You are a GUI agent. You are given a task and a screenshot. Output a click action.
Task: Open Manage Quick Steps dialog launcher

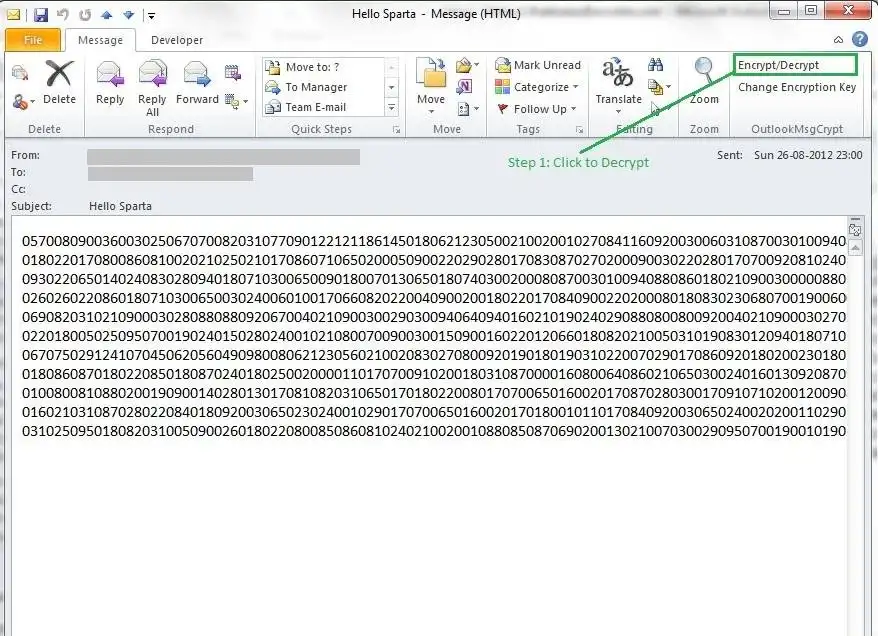(396, 130)
